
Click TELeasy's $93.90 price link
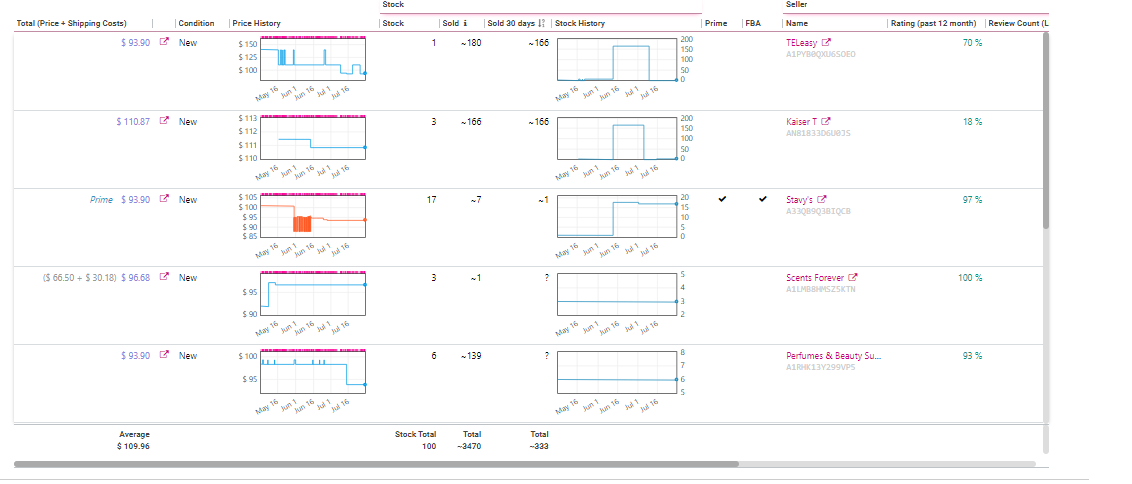coord(136,43)
